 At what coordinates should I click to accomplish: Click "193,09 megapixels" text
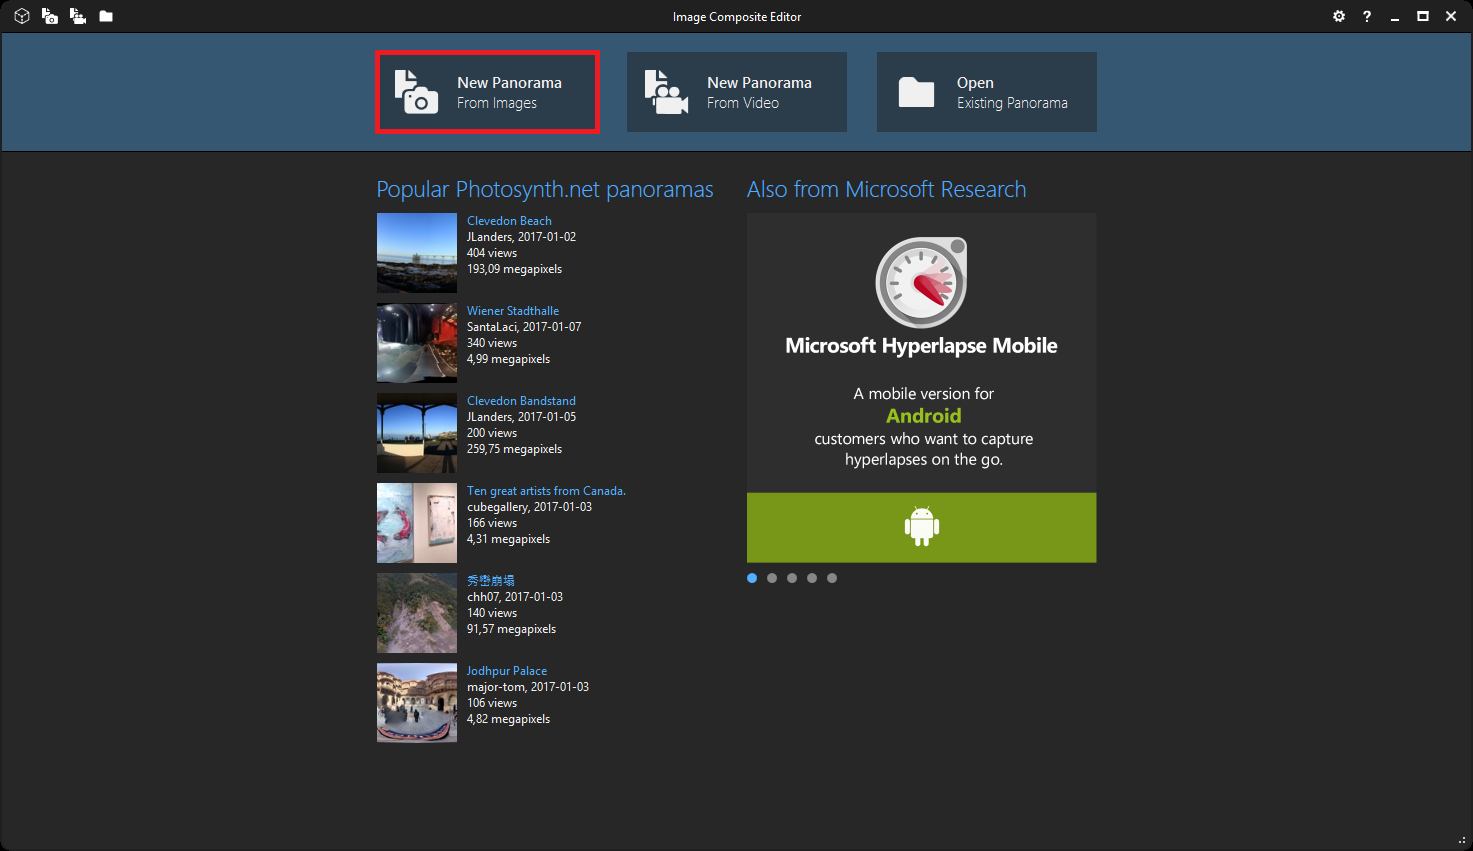pyautogui.click(x=514, y=269)
